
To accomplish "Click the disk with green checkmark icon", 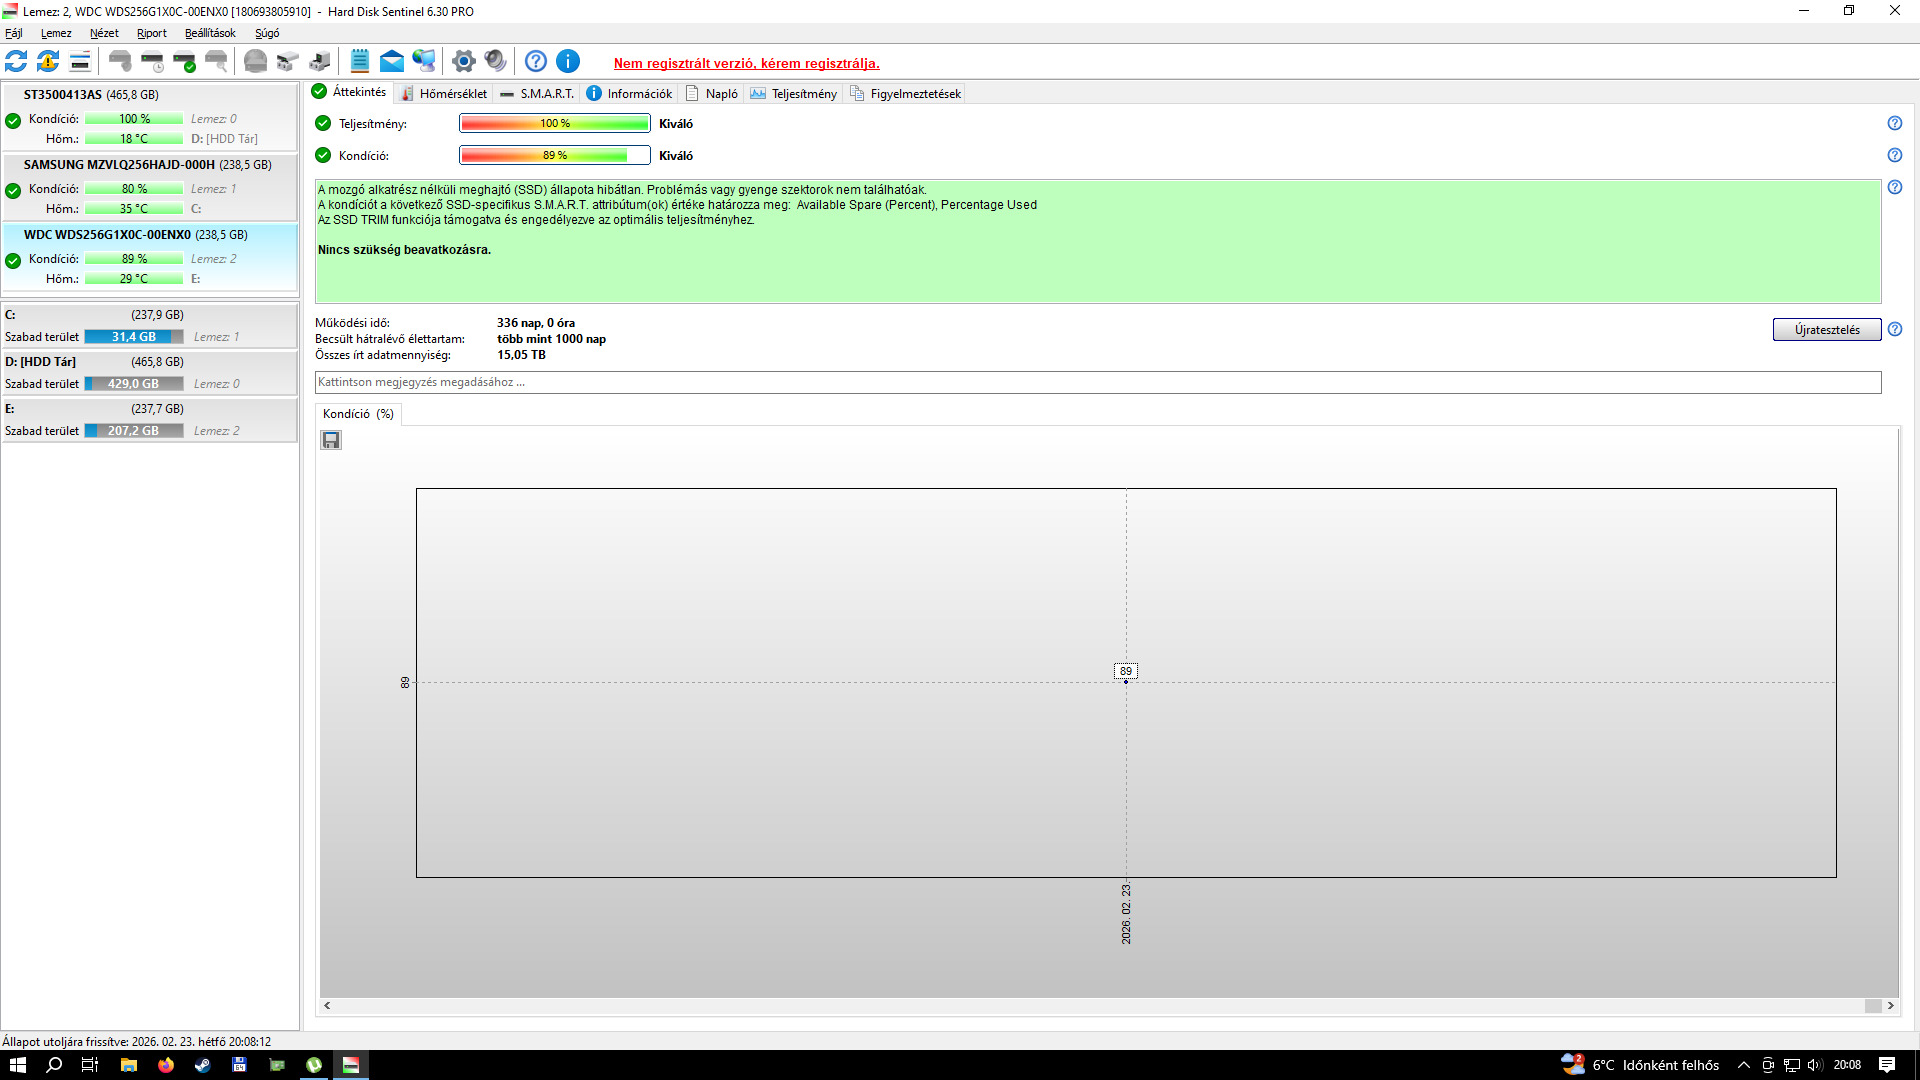I will [184, 61].
